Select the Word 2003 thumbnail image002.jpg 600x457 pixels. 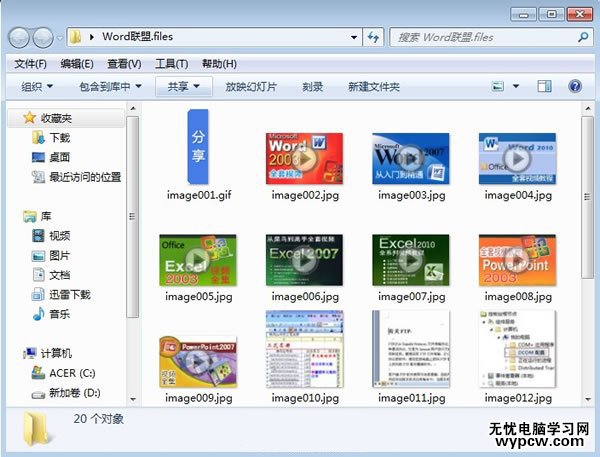pos(304,158)
